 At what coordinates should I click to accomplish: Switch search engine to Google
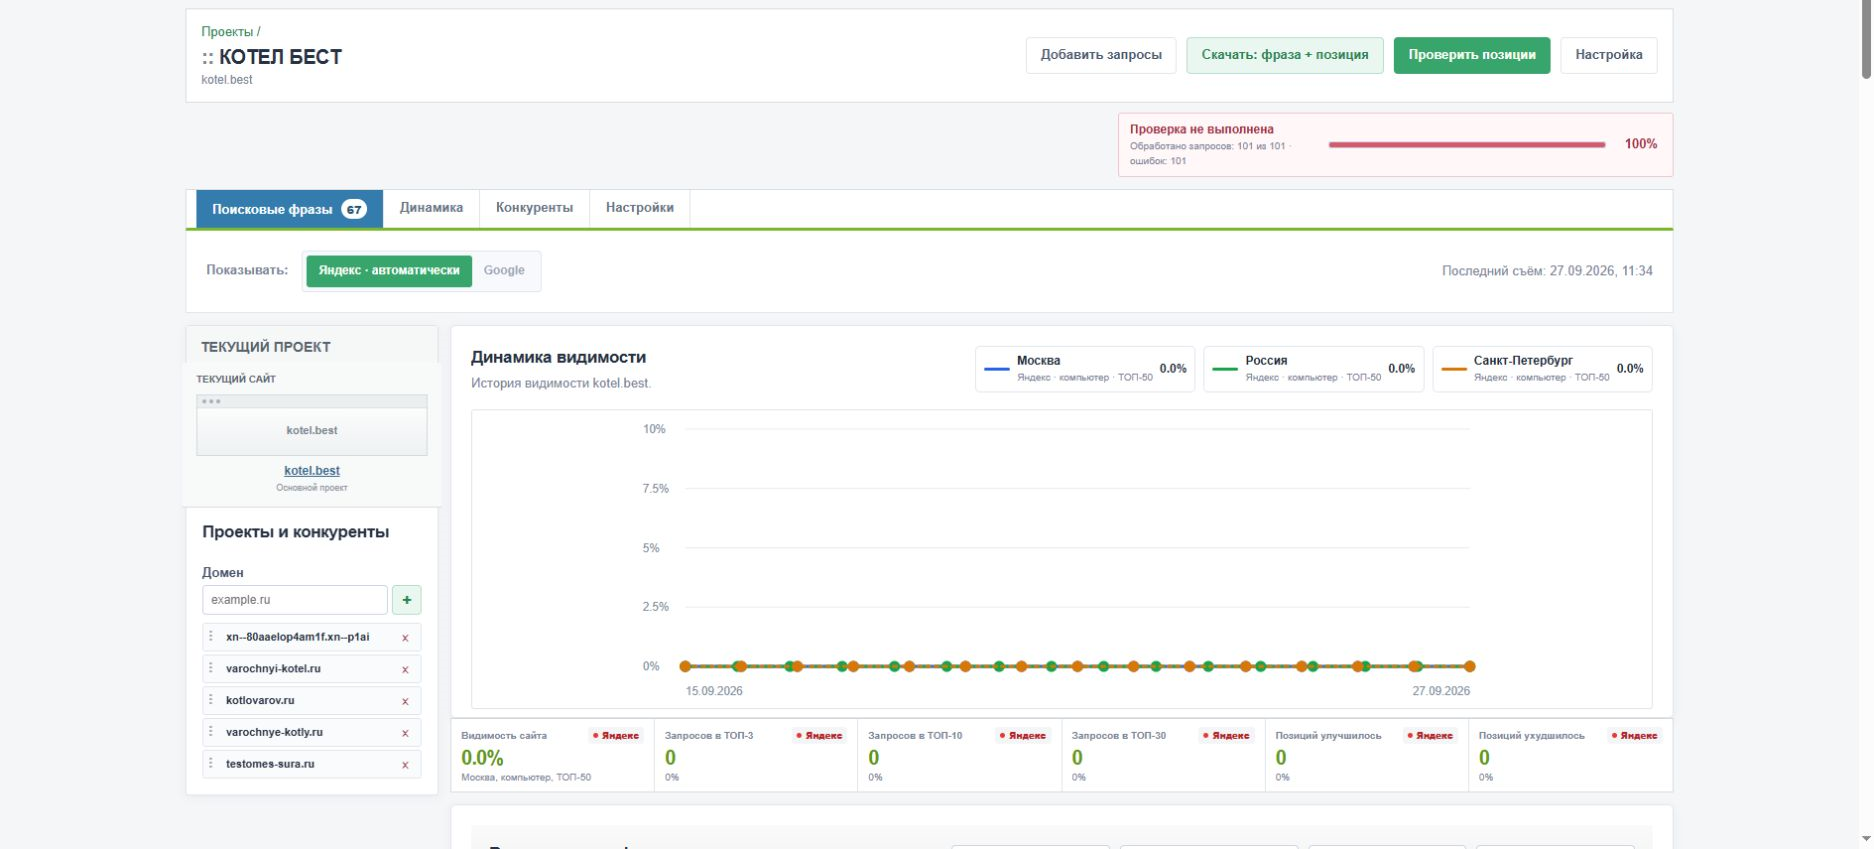(x=504, y=271)
